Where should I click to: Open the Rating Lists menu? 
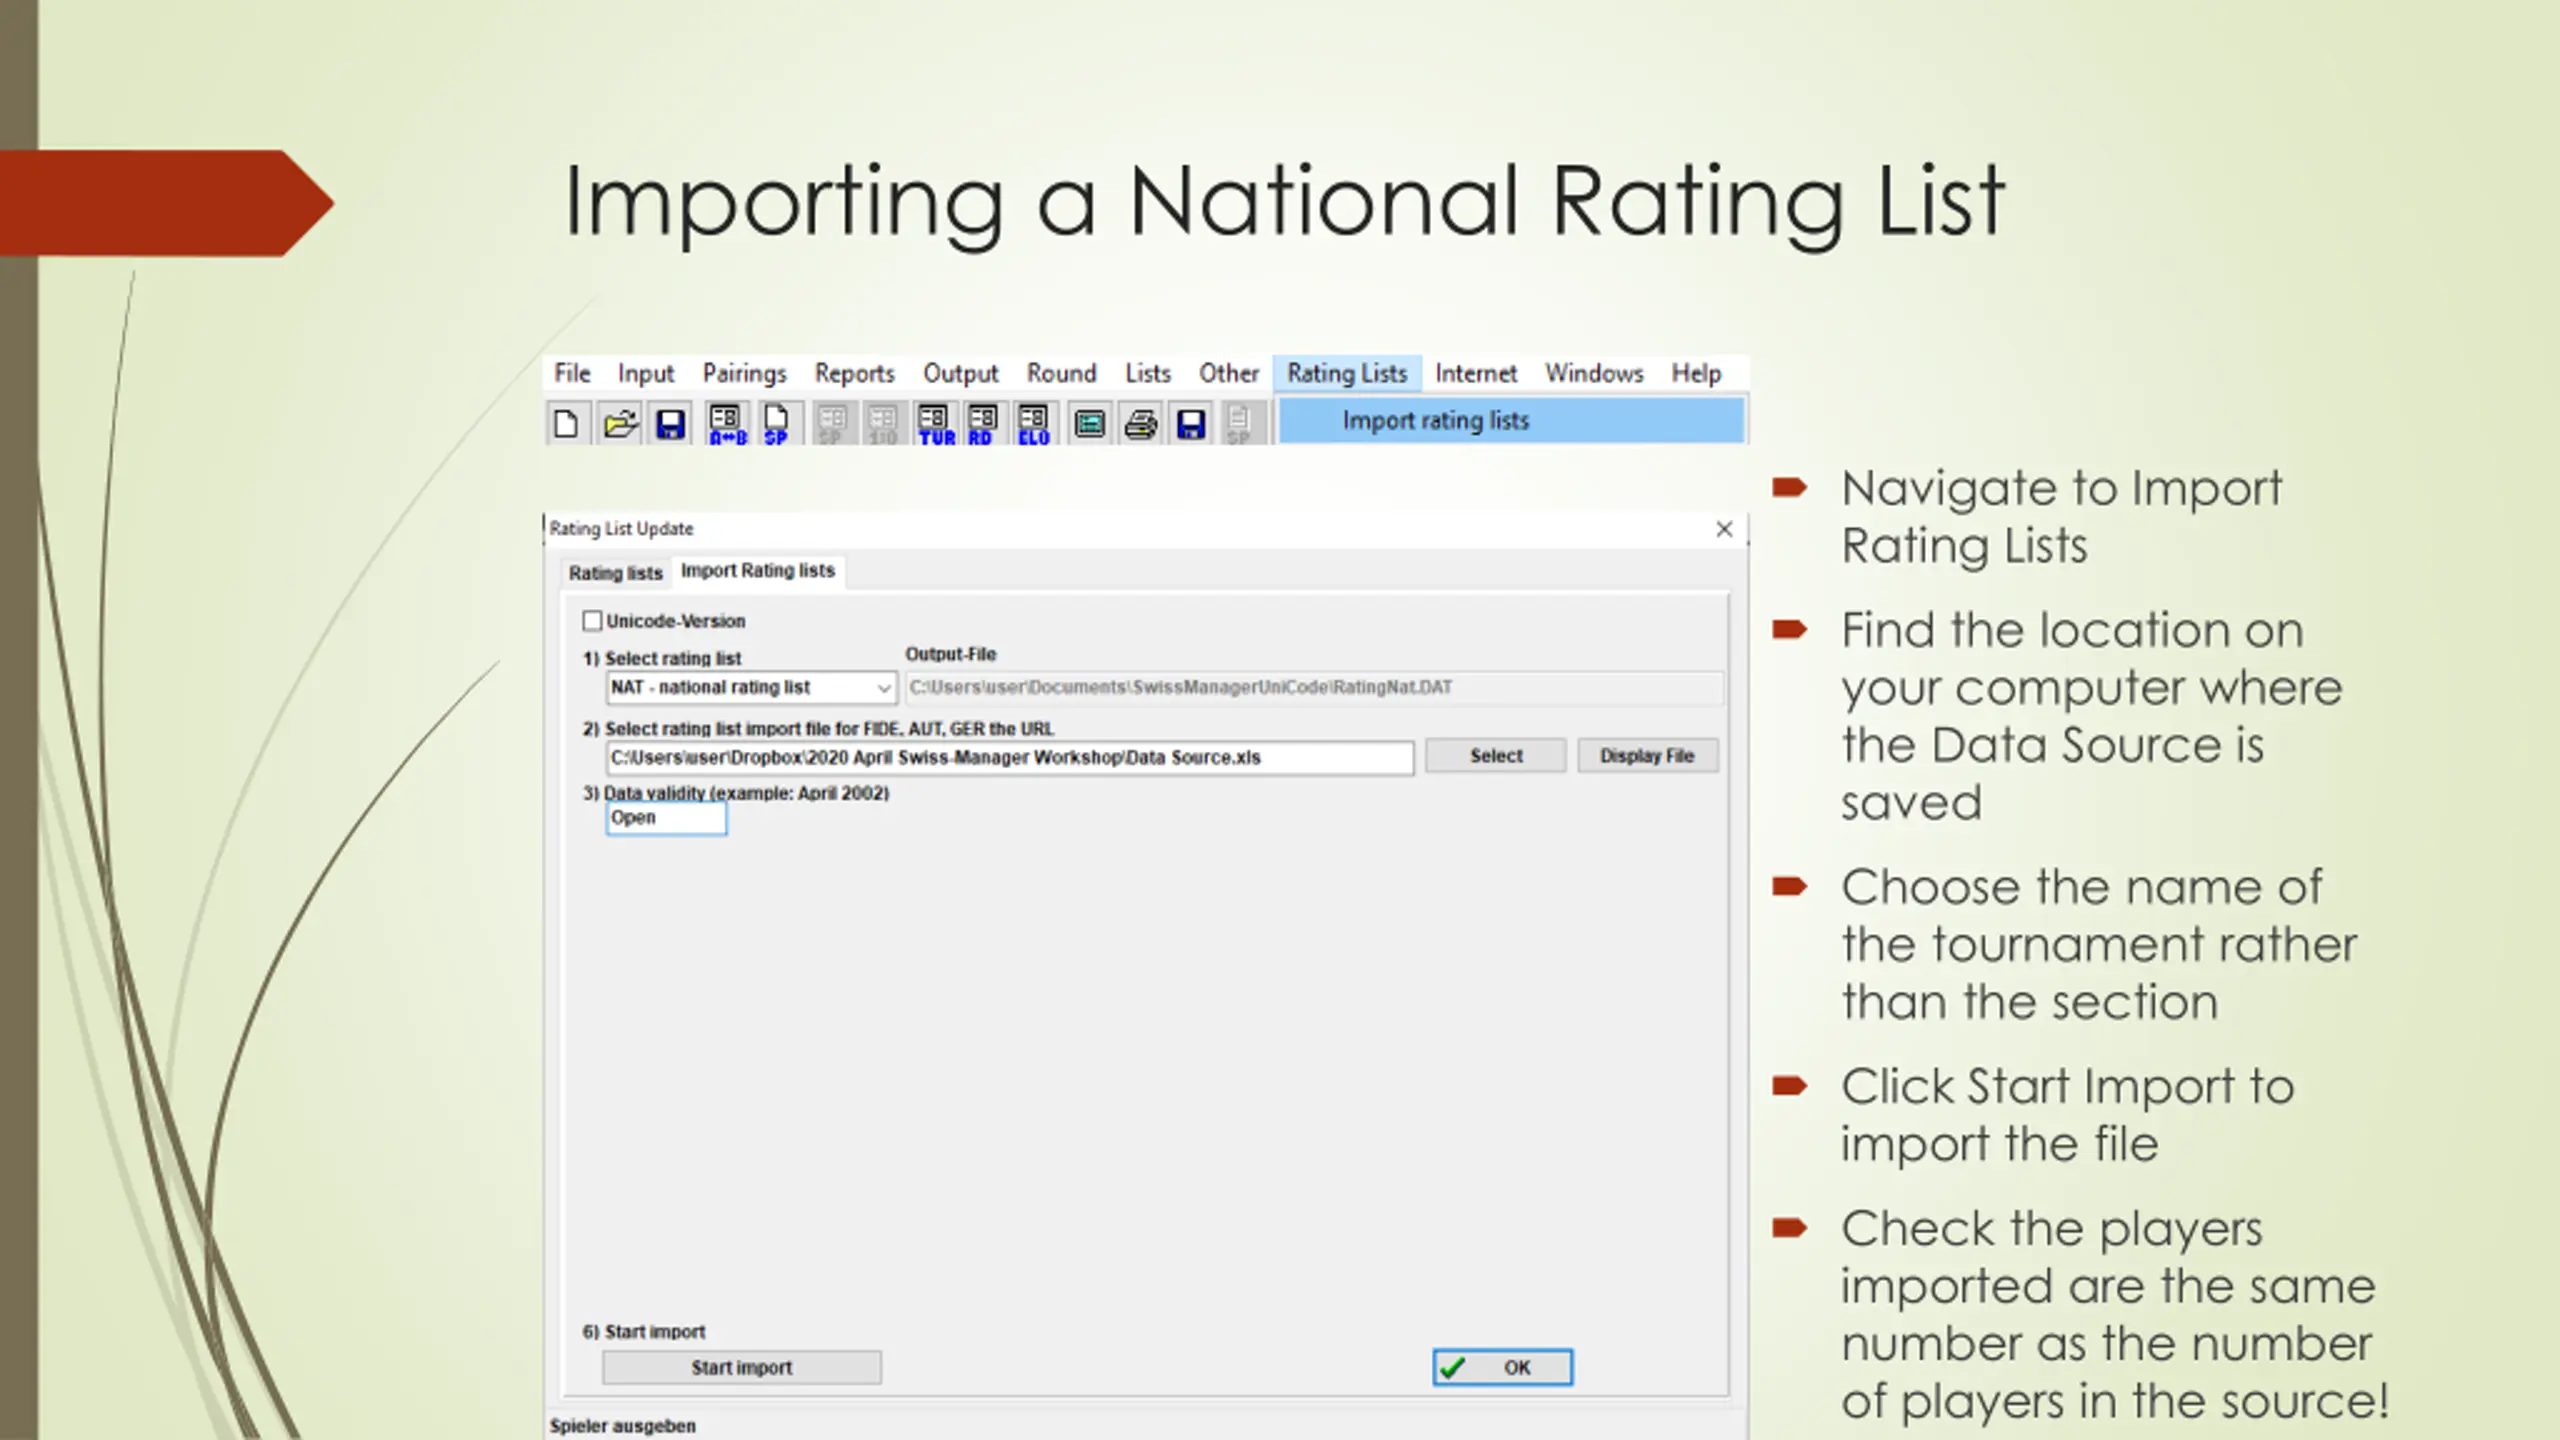pos(1346,373)
